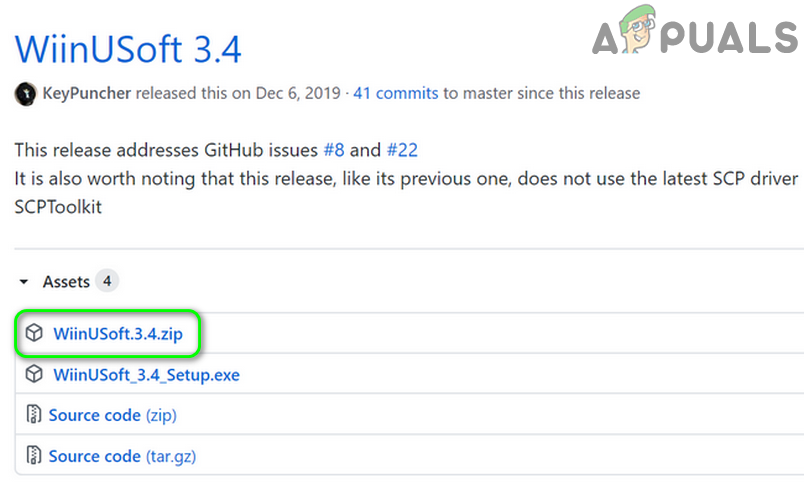Screen dimensions: 804x500
Task: Click KeyPuncher's avatar image
Action: [26, 94]
